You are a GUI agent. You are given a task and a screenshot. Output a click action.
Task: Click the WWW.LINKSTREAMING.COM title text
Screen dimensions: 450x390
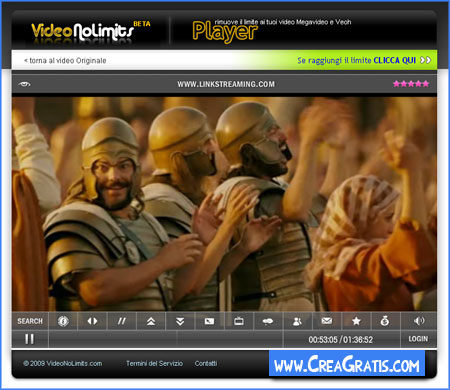pos(226,84)
